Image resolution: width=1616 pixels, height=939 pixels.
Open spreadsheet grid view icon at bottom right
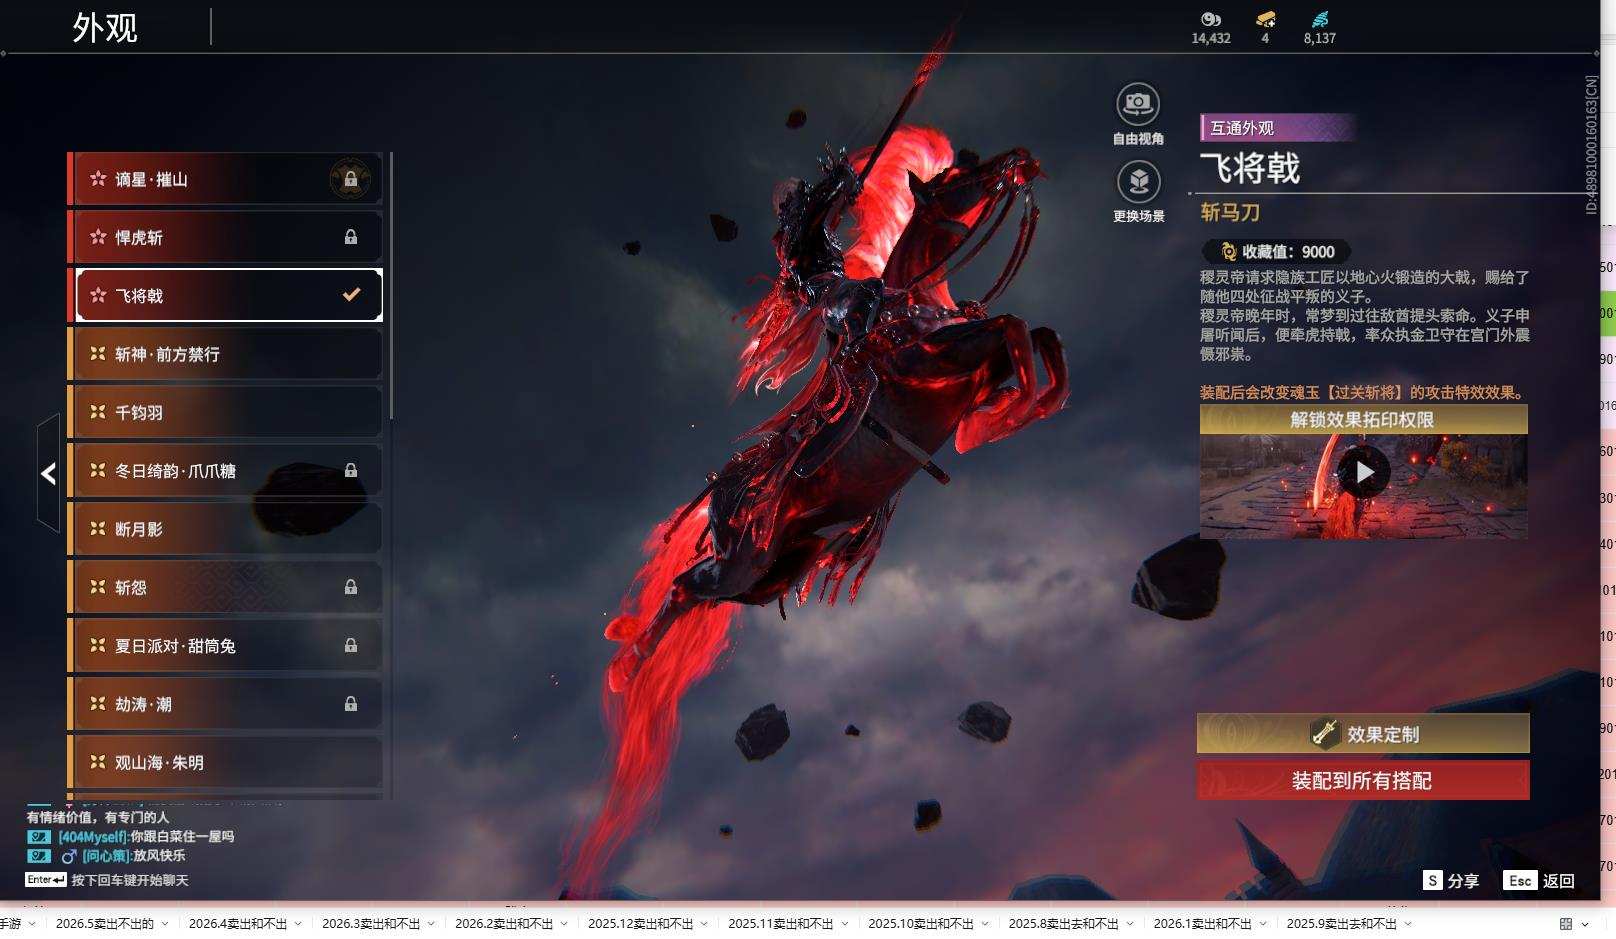tap(1566, 924)
